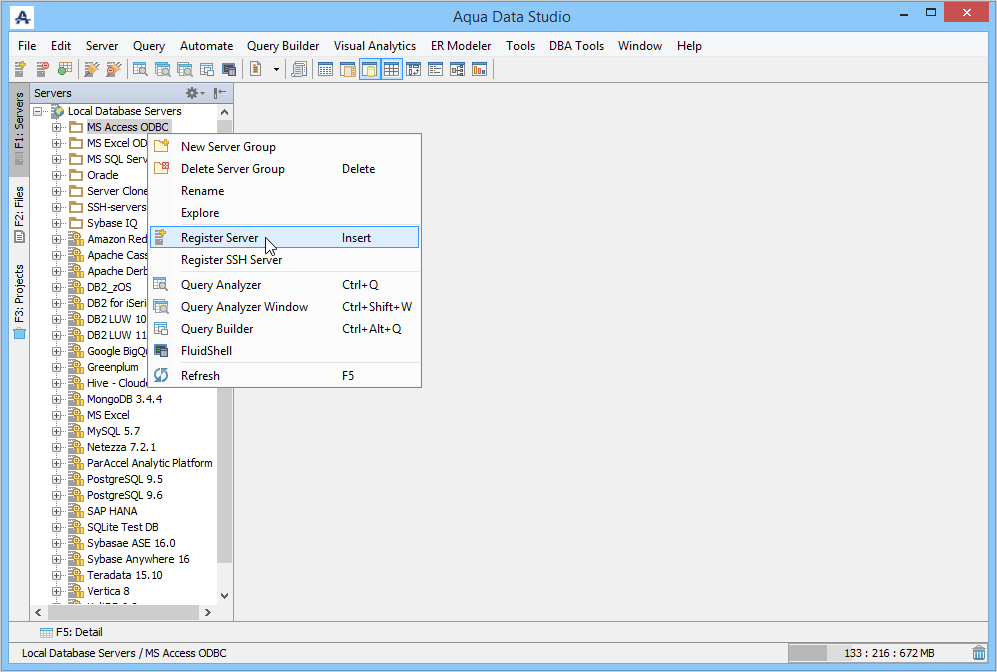The height and width of the screenshot is (672, 997).
Task: Toggle the highlighted table grid toolbar icon
Action: coord(392,69)
